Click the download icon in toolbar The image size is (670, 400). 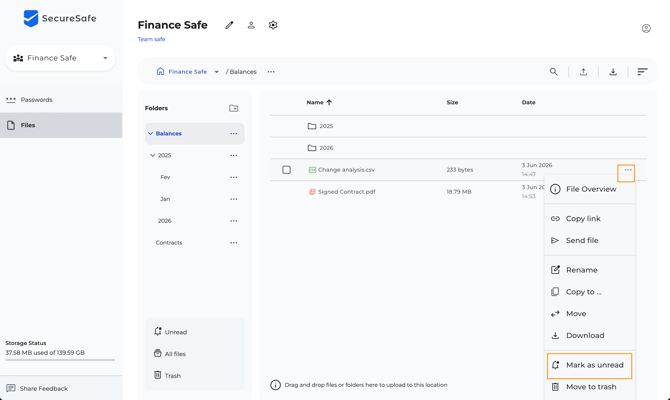coord(613,72)
